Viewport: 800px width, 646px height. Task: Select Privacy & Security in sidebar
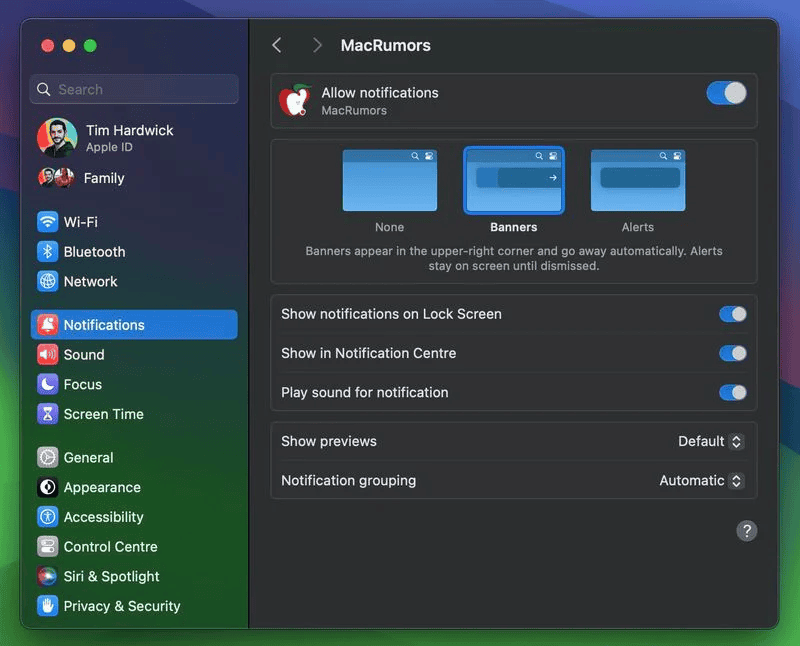point(121,606)
